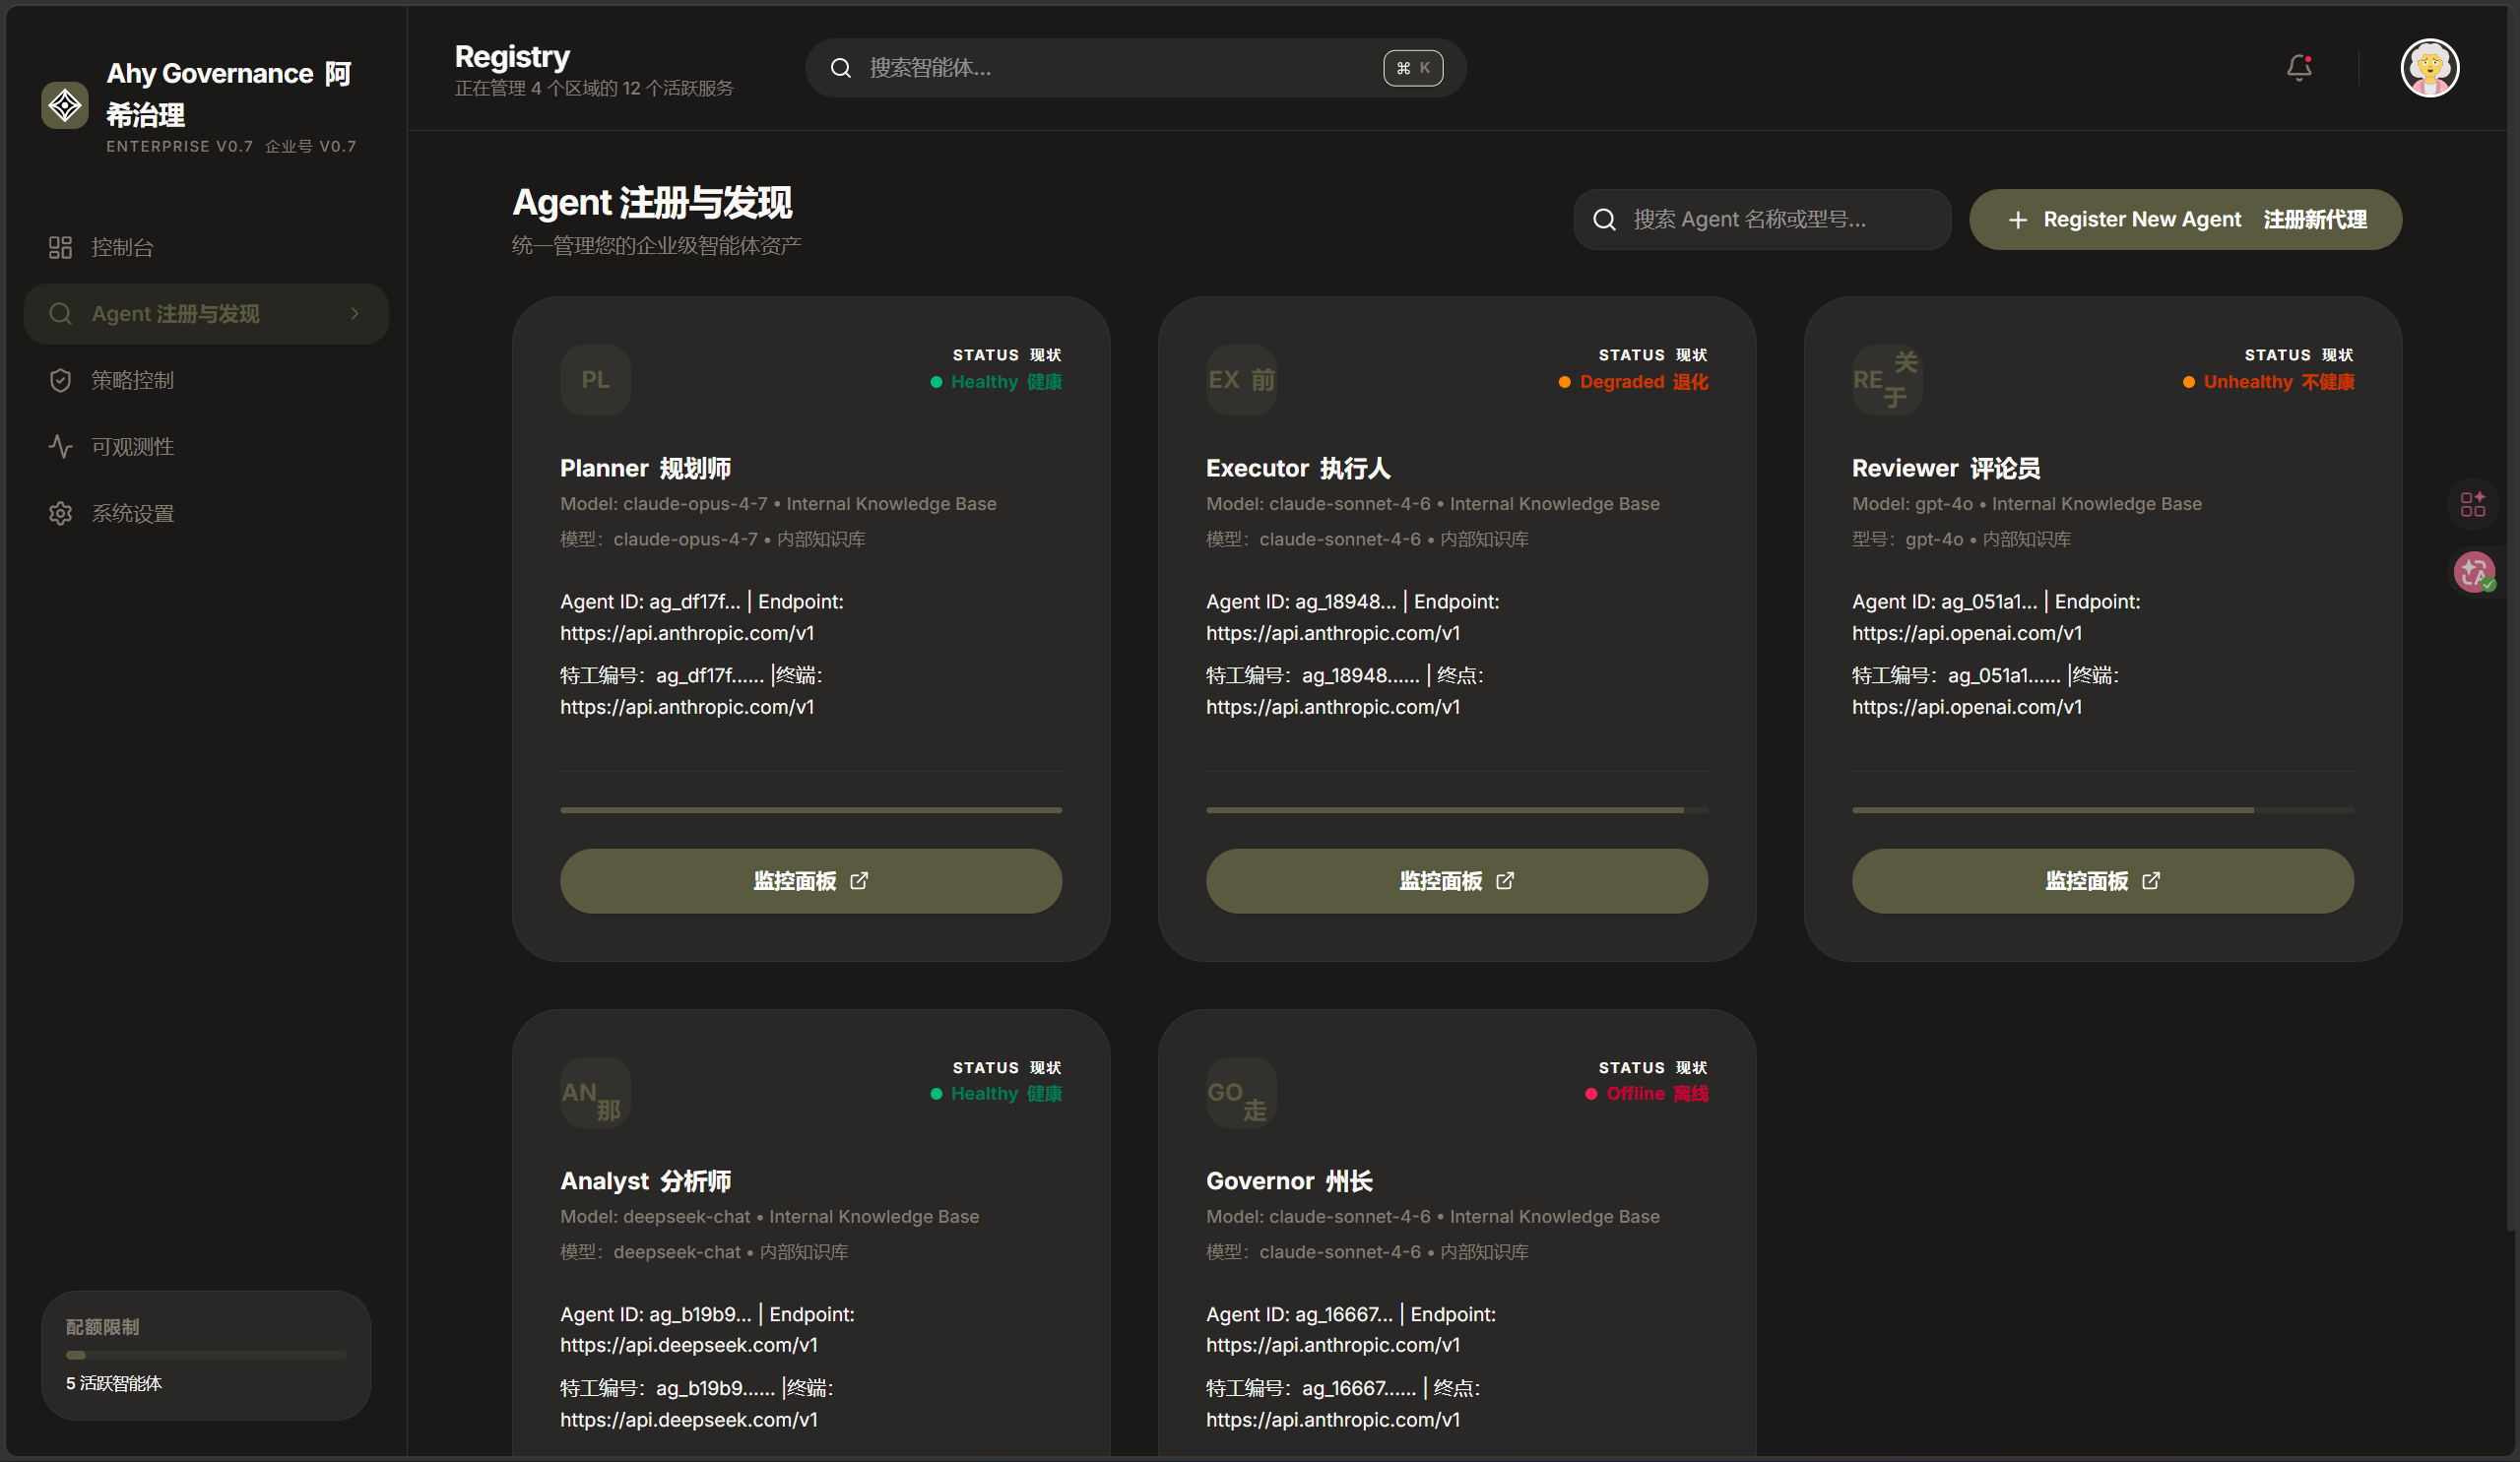This screenshot has height=1462, width=2520.
Task: Click the Executor card progress bar
Action: click(1457, 809)
